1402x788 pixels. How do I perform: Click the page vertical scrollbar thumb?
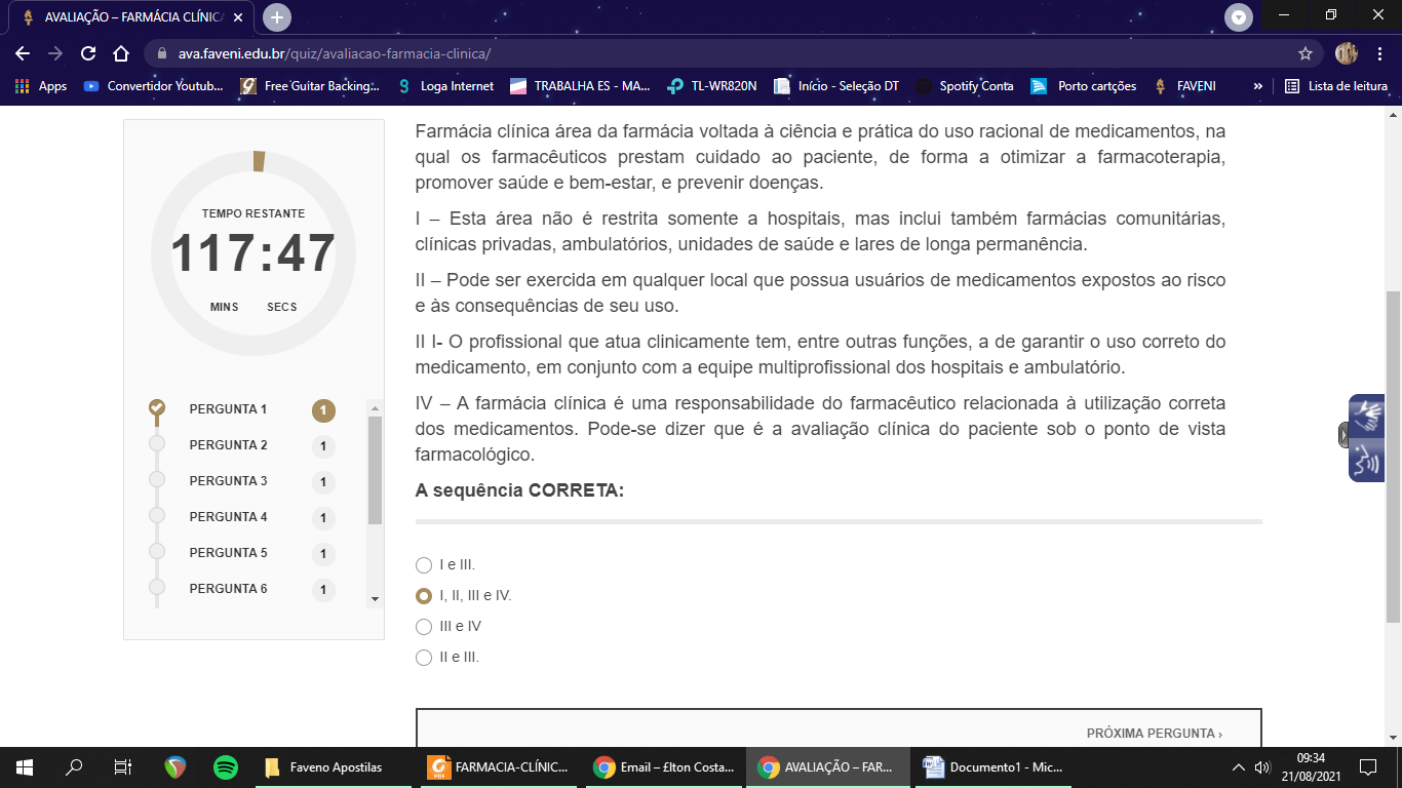1393,455
